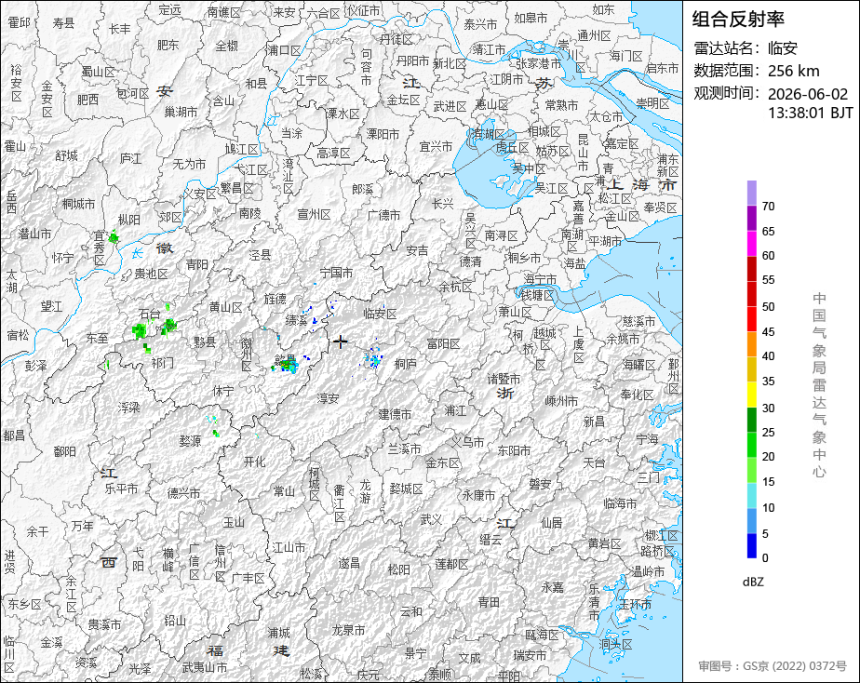Viewport: 860px width, 683px height.
Task: Click the yellow 30–35 dBZ legend color
Action: click(751, 394)
